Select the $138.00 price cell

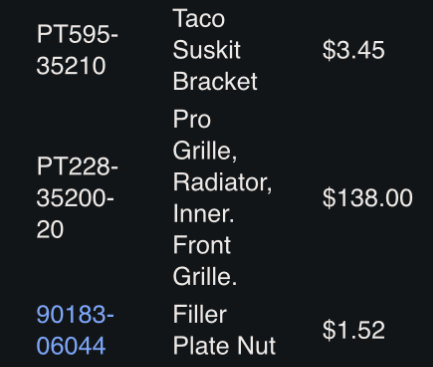[x=367, y=197]
